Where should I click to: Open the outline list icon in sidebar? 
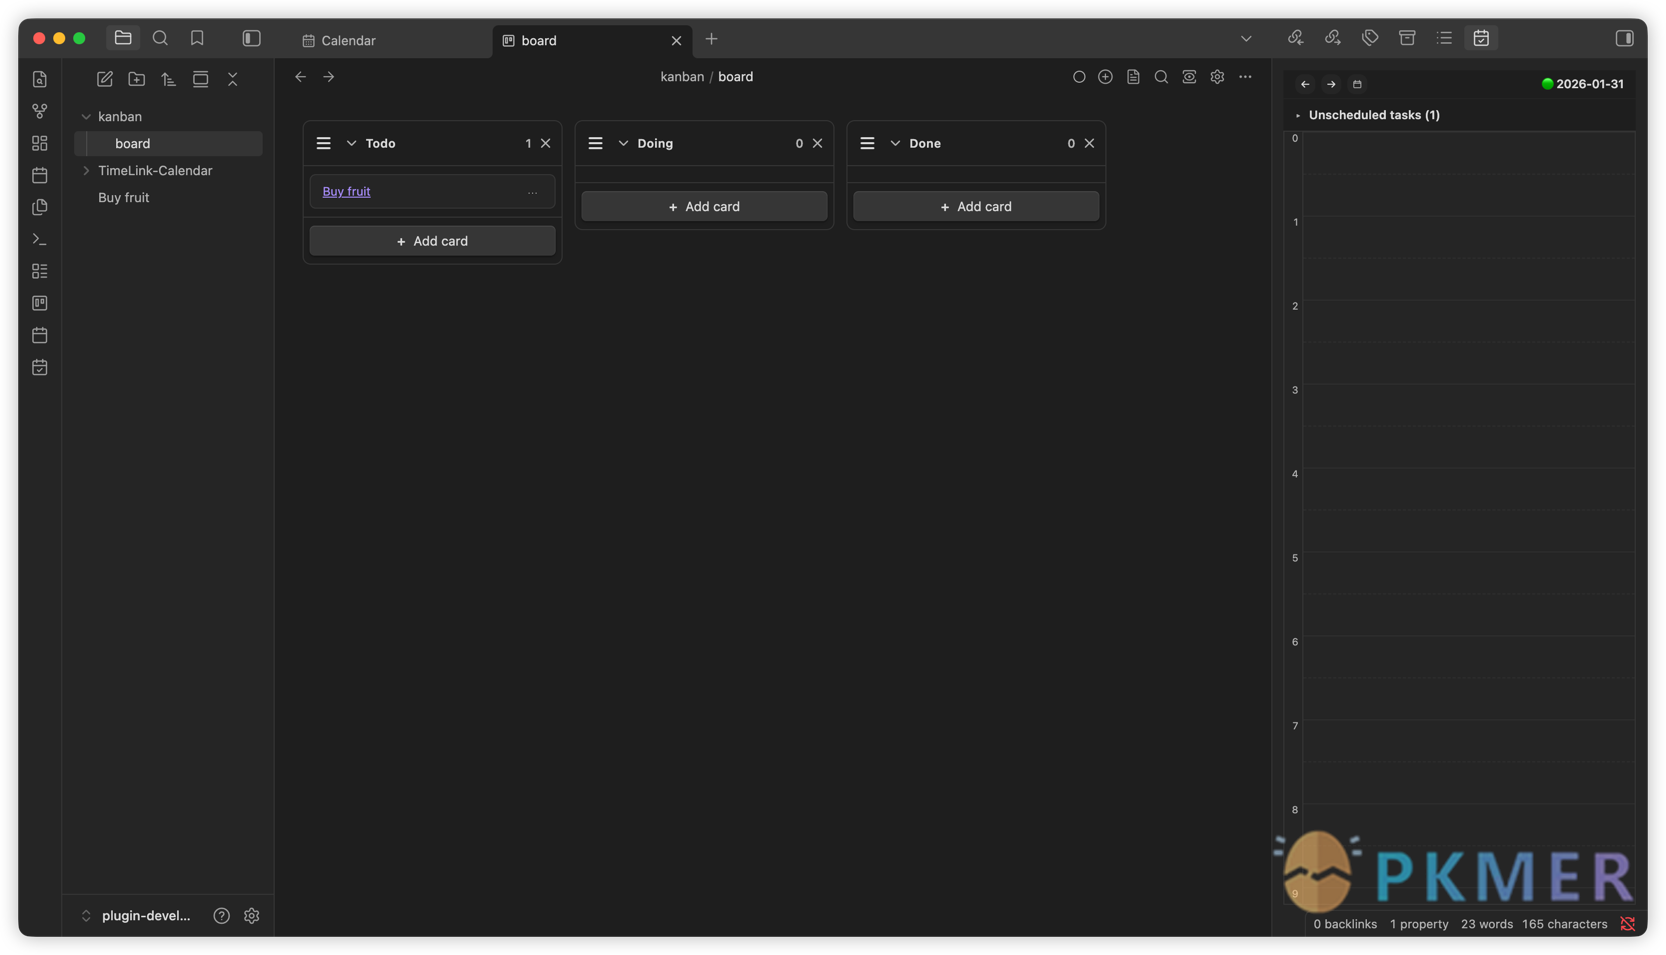(1444, 38)
